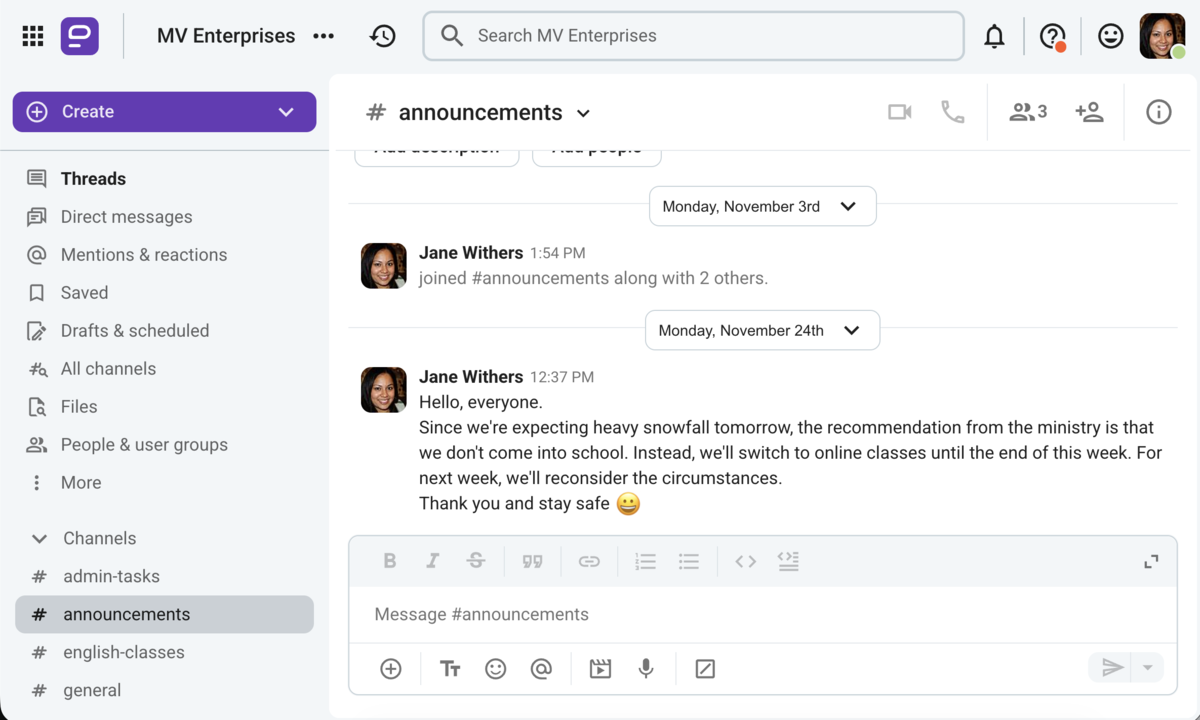Image resolution: width=1200 pixels, height=720 pixels.
Task: Open Mentions & reactions in sidebar
Action: pos(143,255)
